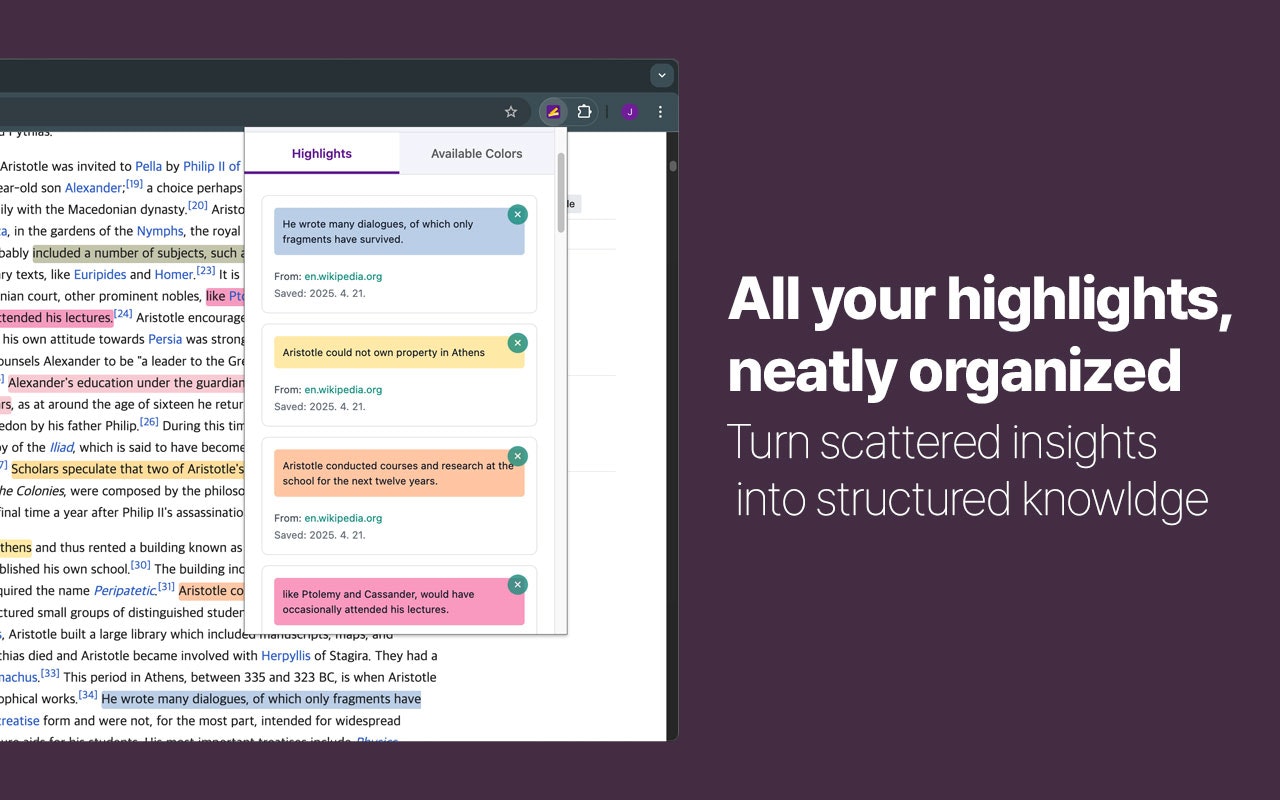Open citation reference [31]
The image size is (1280, 800).
point(166,587)
